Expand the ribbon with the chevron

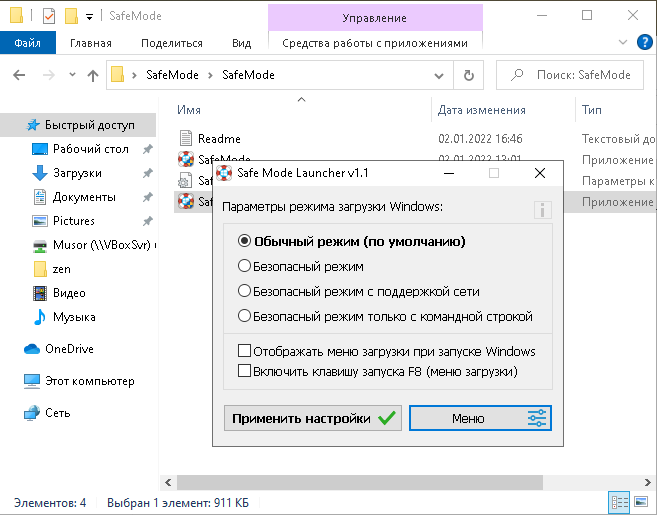tap(623, 42)
